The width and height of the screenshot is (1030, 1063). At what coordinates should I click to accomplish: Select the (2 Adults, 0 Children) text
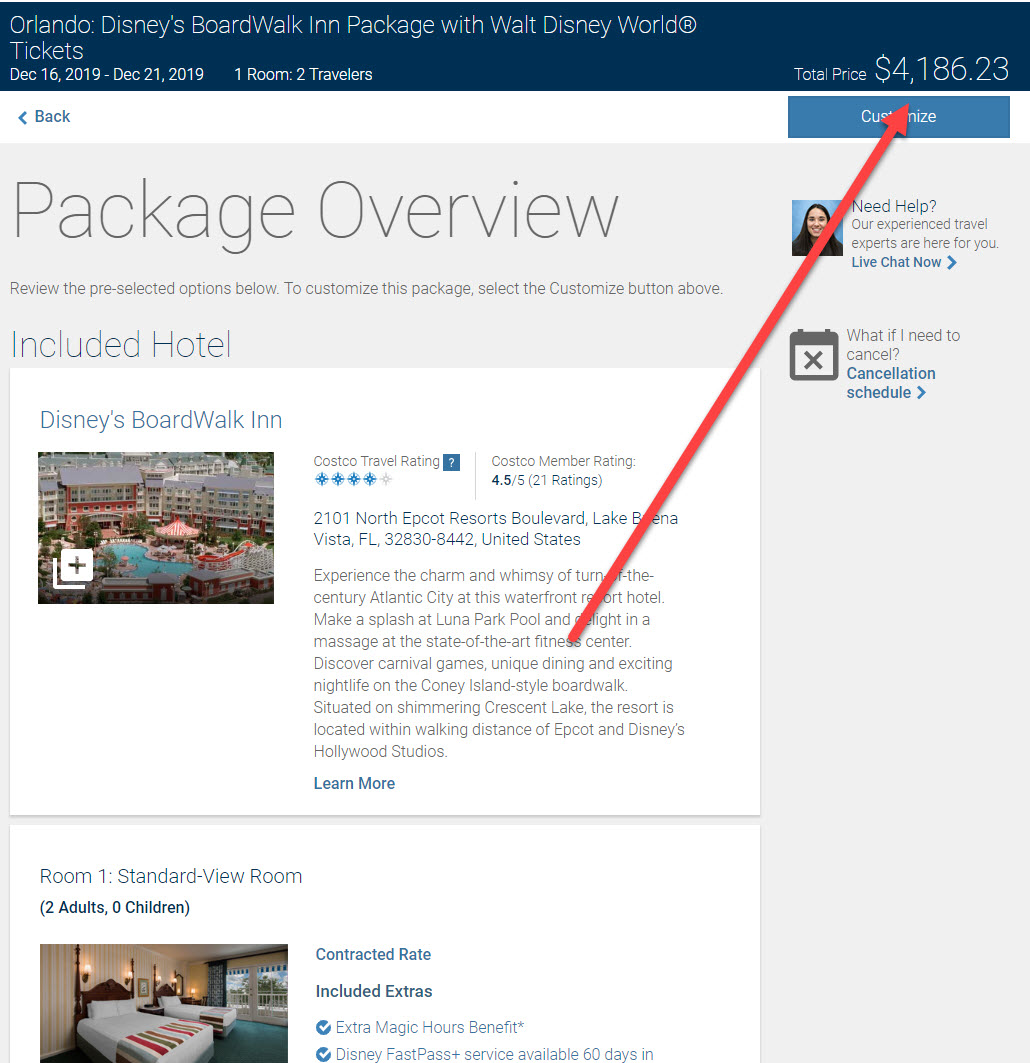(115, 907)
